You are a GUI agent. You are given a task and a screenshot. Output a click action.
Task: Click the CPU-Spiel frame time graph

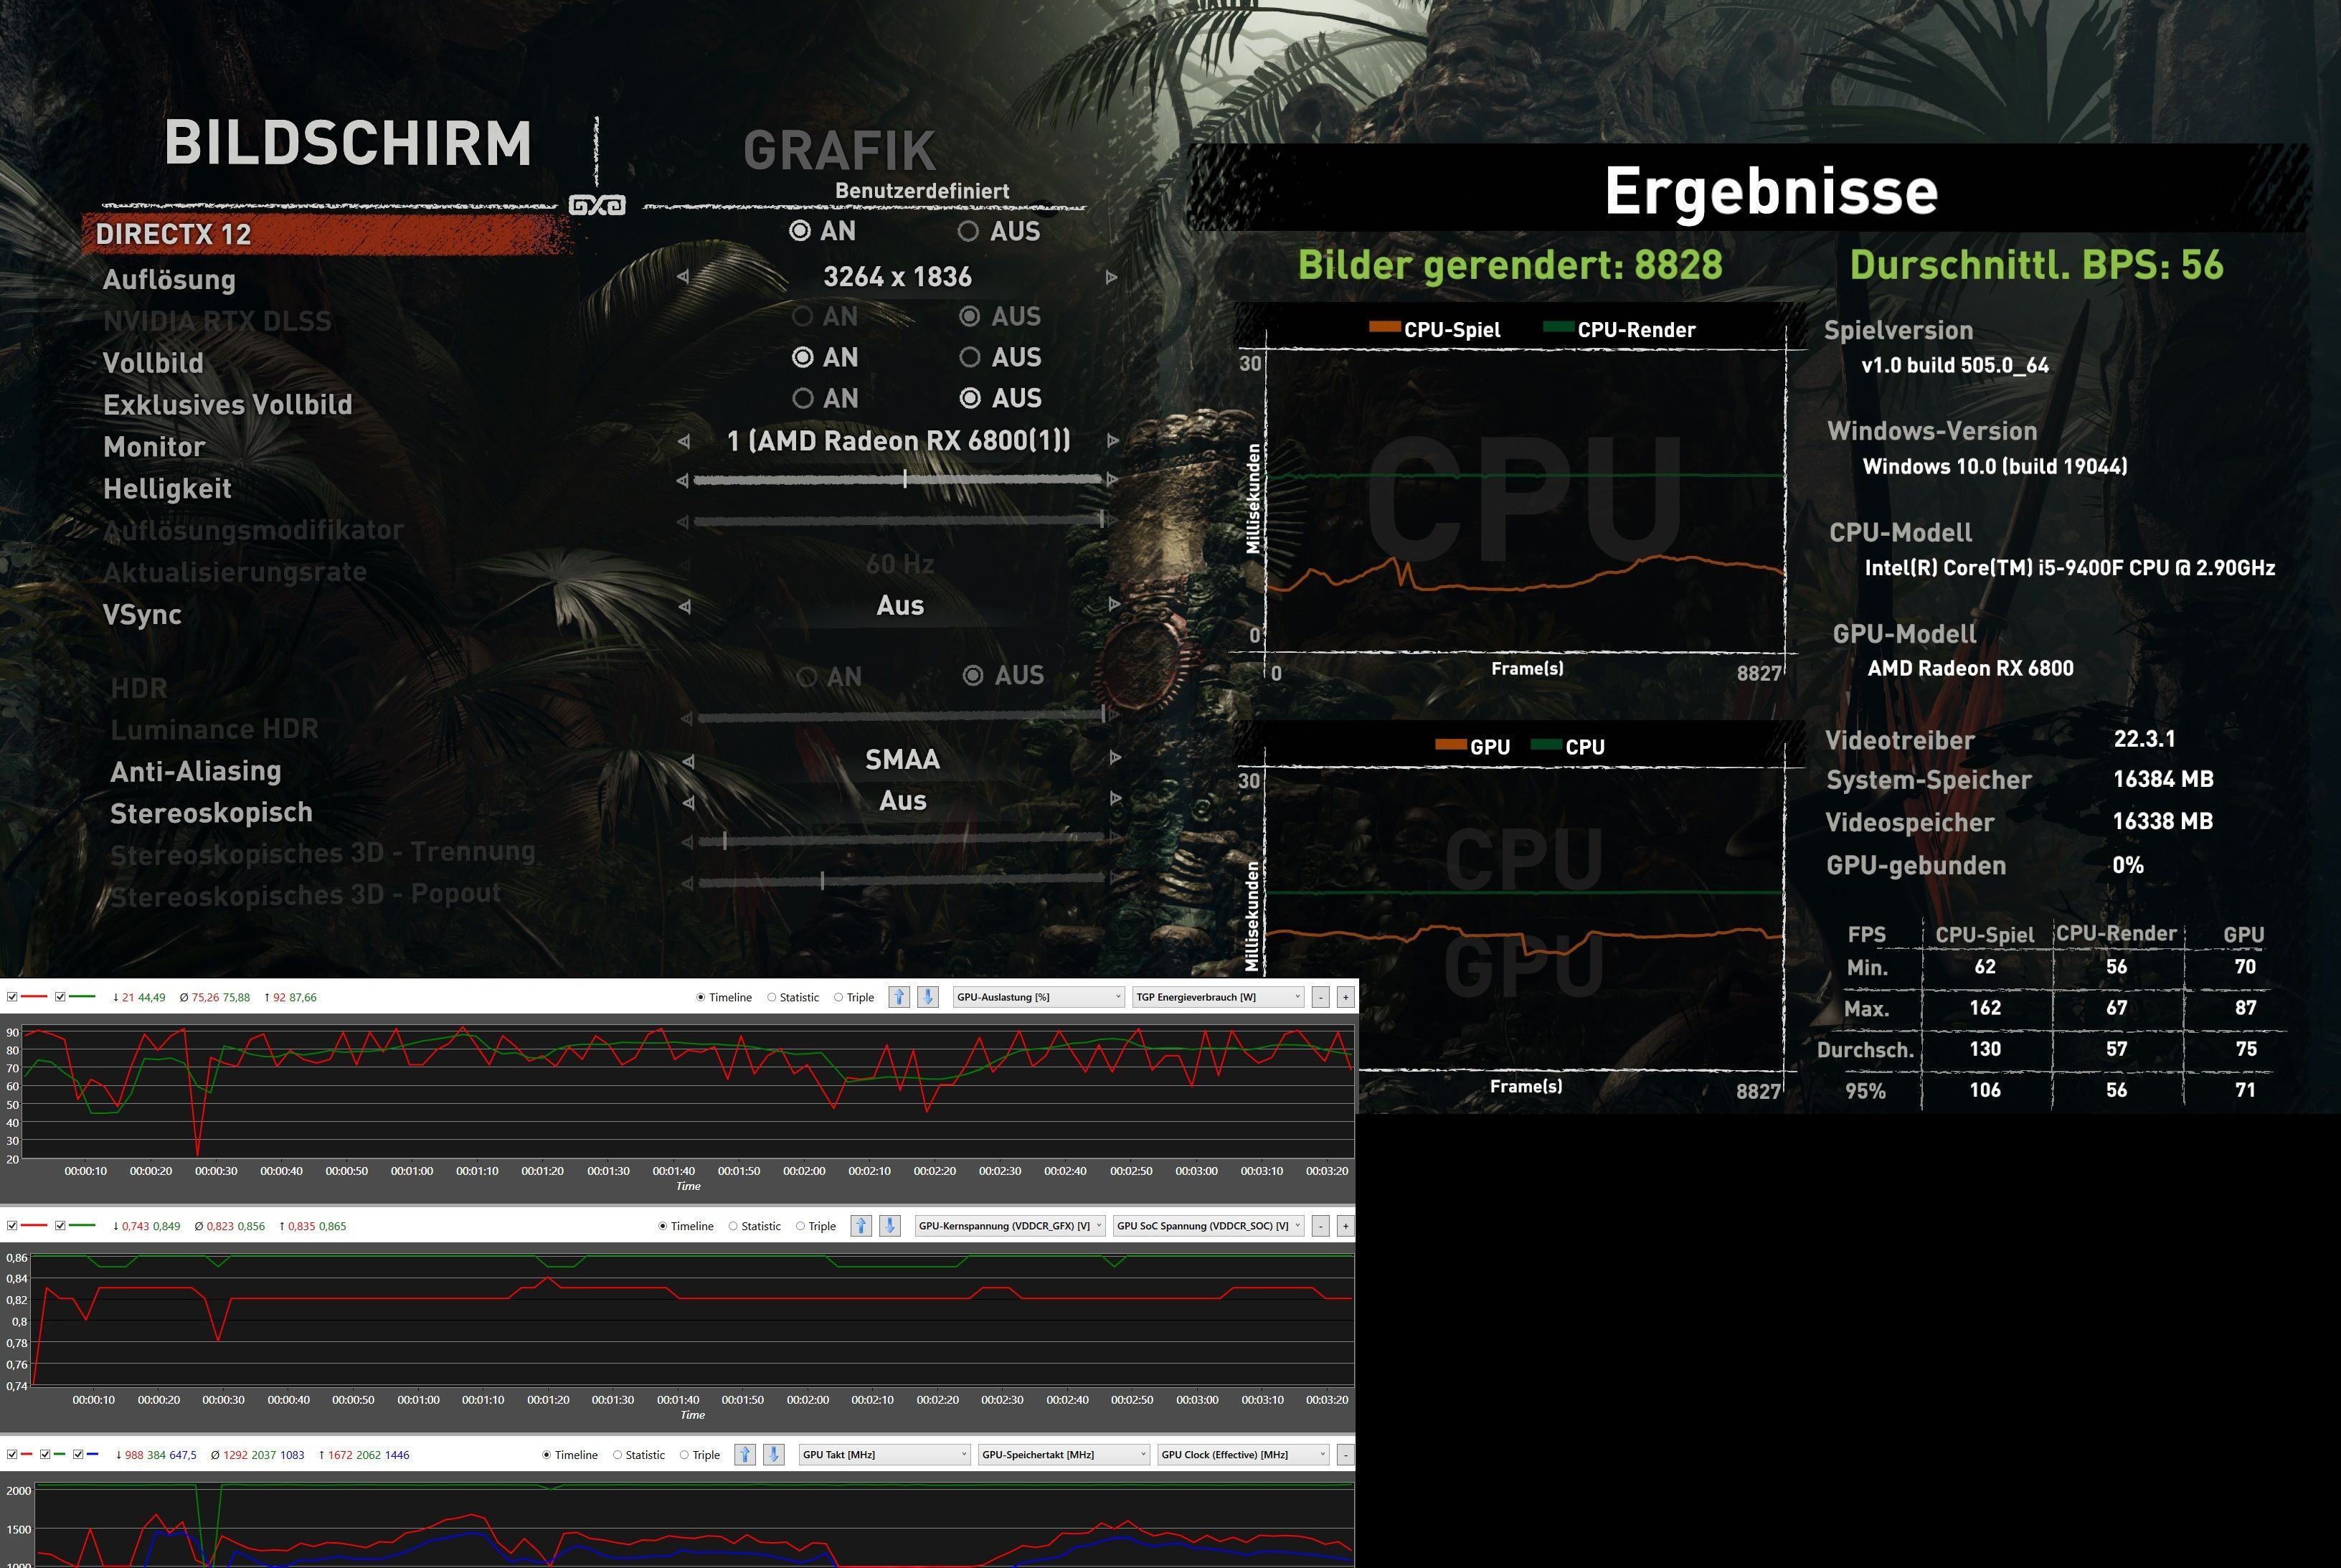(x=1526, y=500)
